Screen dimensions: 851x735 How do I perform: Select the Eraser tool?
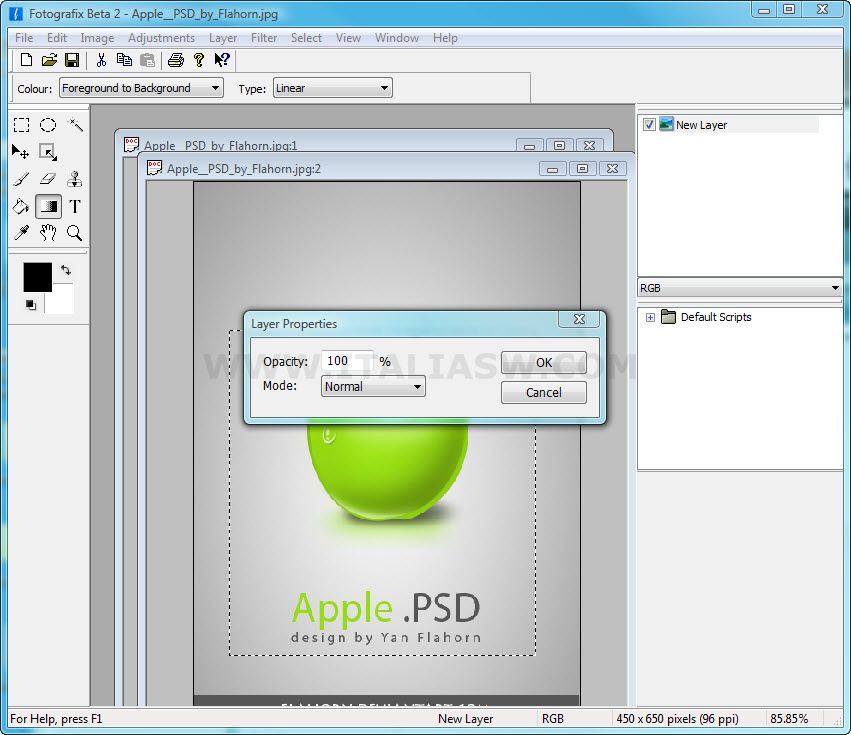[48, 179]
